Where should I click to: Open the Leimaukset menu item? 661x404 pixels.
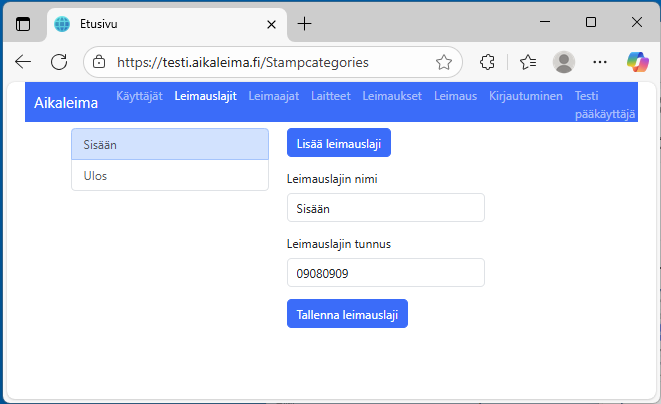tap(392, 96)
